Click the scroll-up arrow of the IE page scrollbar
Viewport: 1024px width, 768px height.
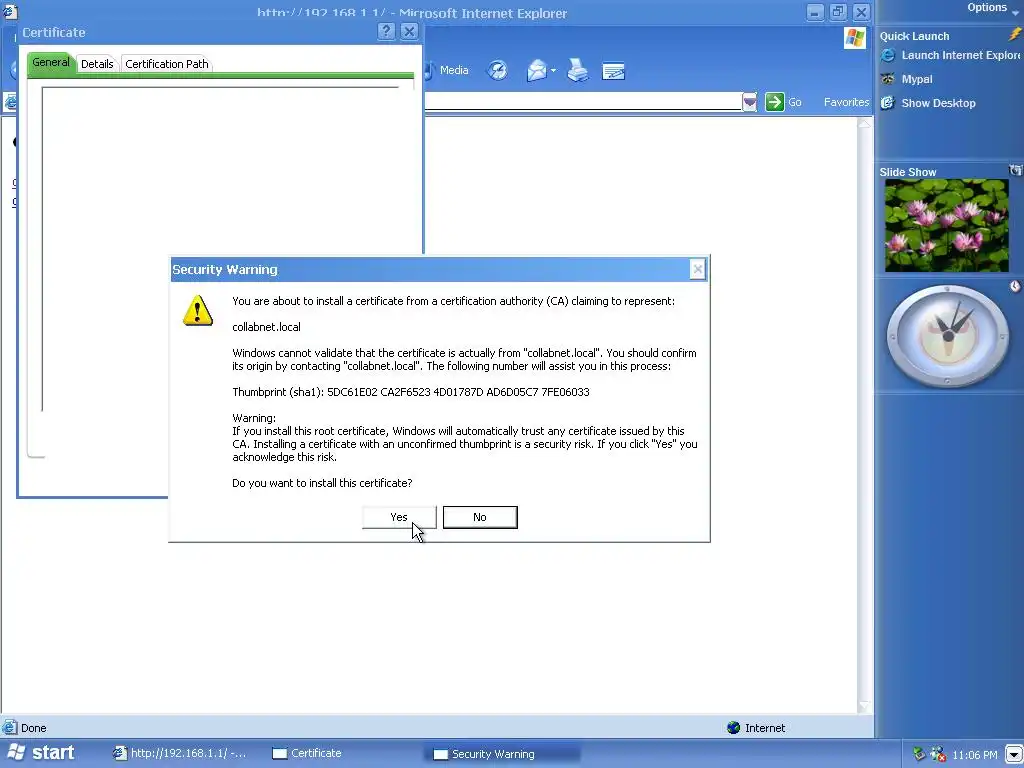point(865,123)
